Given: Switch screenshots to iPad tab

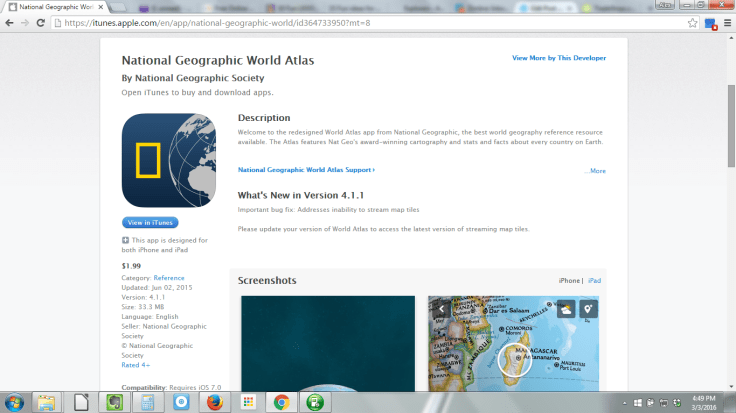Looking at the screenshot, I should pyautogui.click(x=594, y=281).
